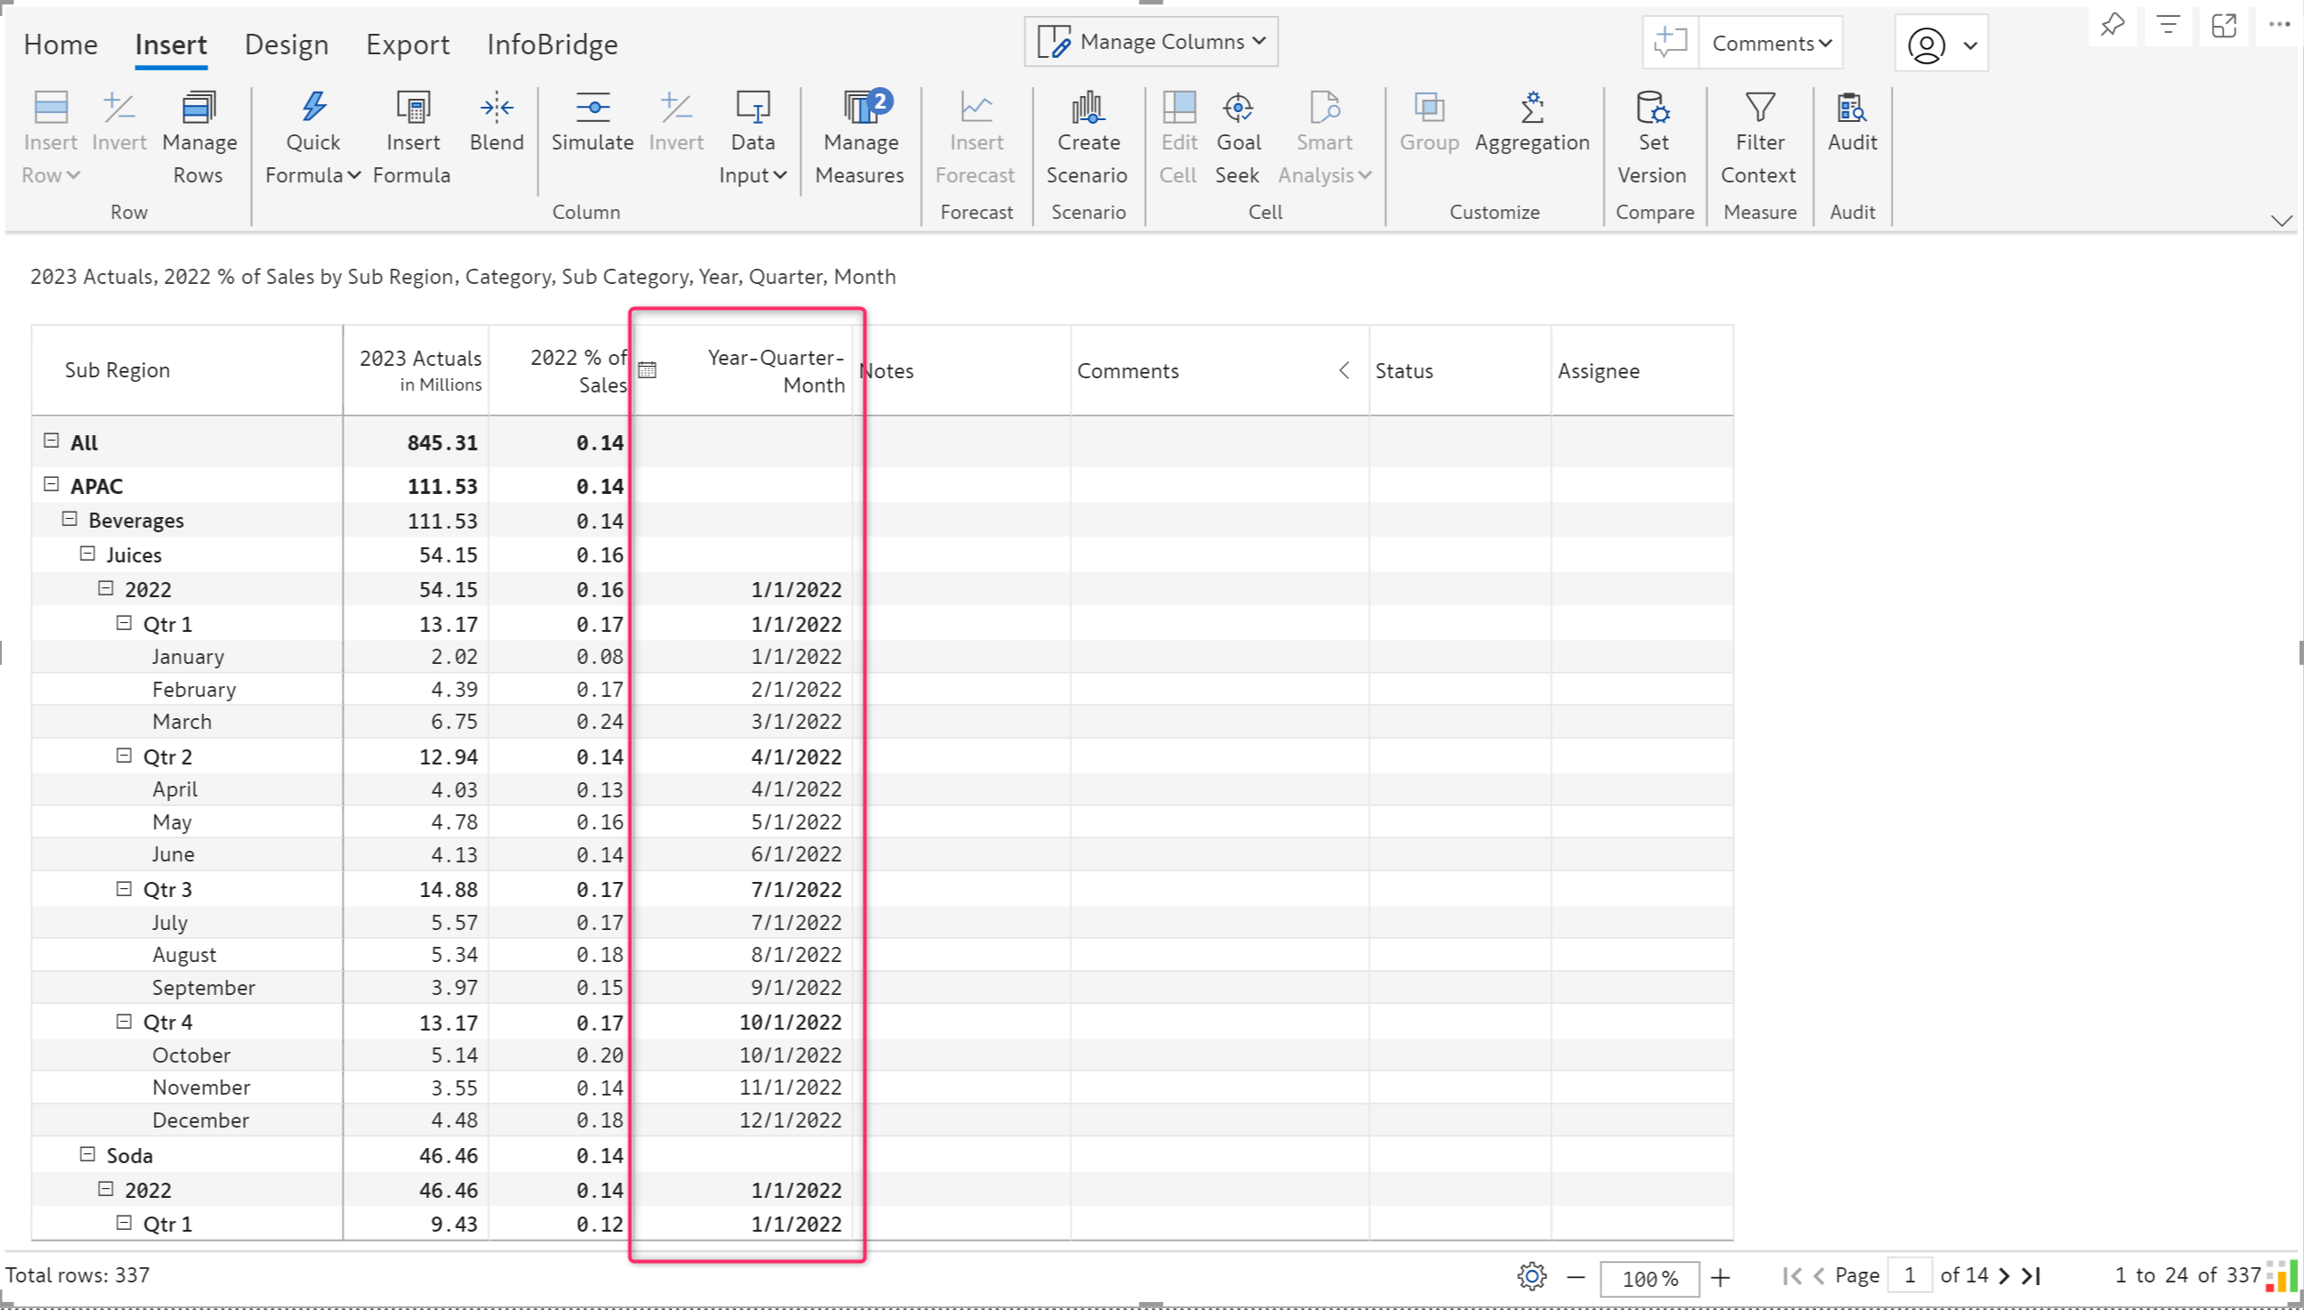Click the zoom in plus button
The height and width of the screenshot is (1310, 2304).
point(1720,1277)
